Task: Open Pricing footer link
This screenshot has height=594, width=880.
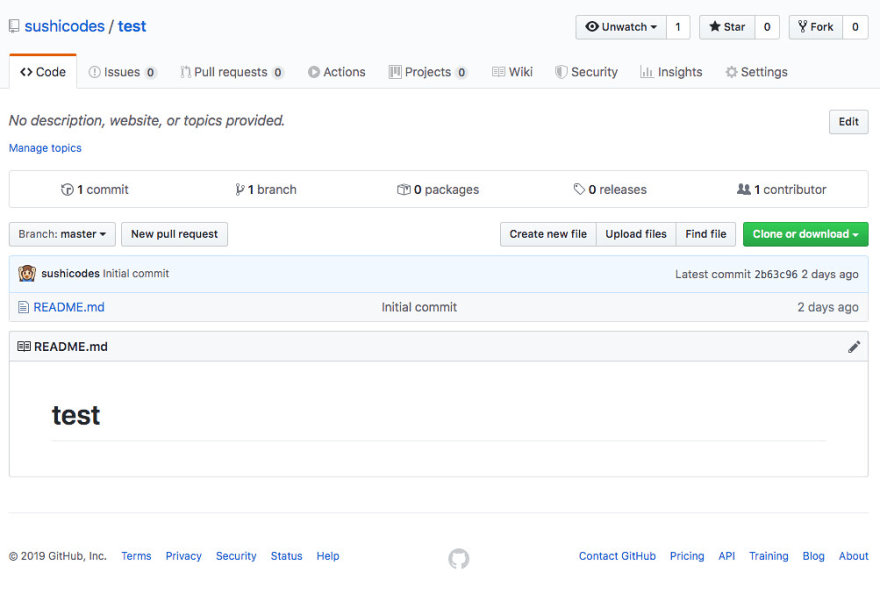Action: [x=687, y=556]
